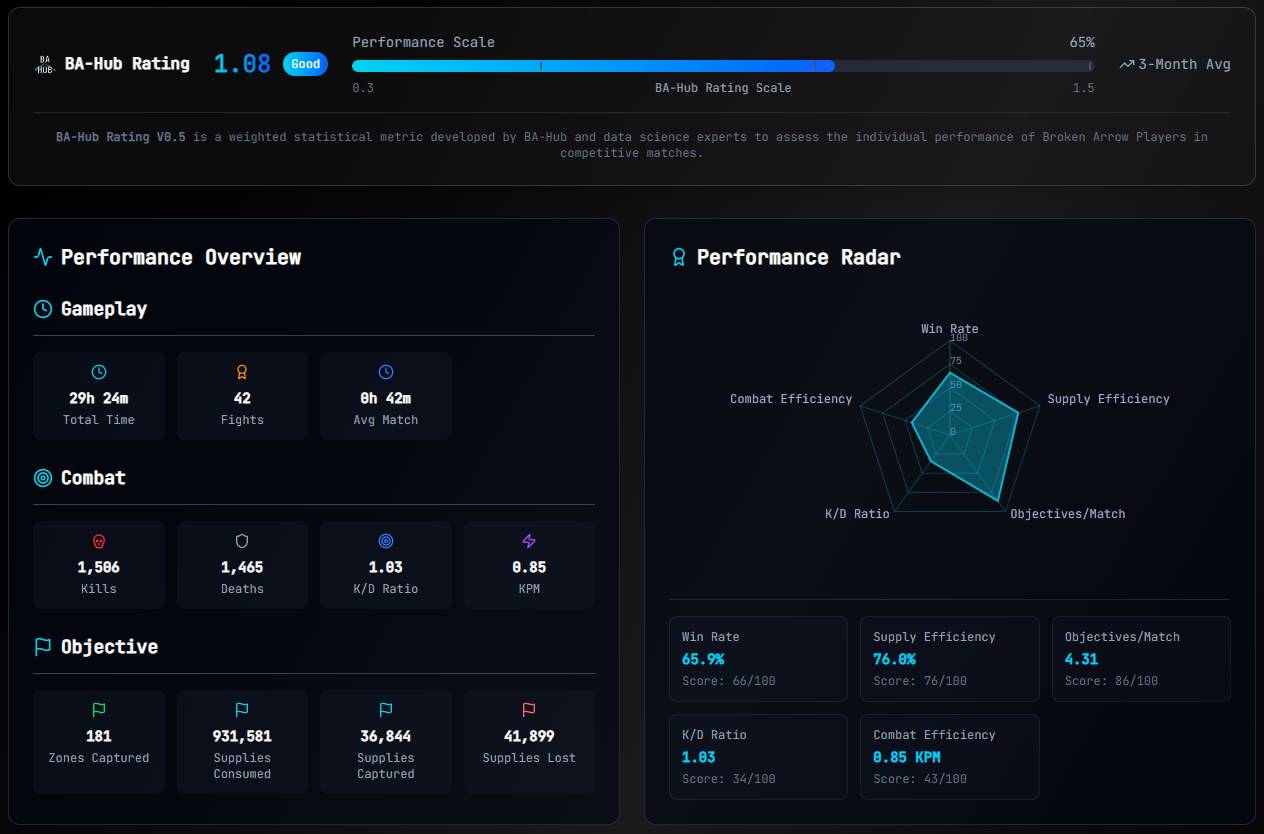Image resolution: width=1264 pixels, height=834 pixels.
Task: Select the flag icon above Supplies Consumed
Action: (x=242, y=710)
